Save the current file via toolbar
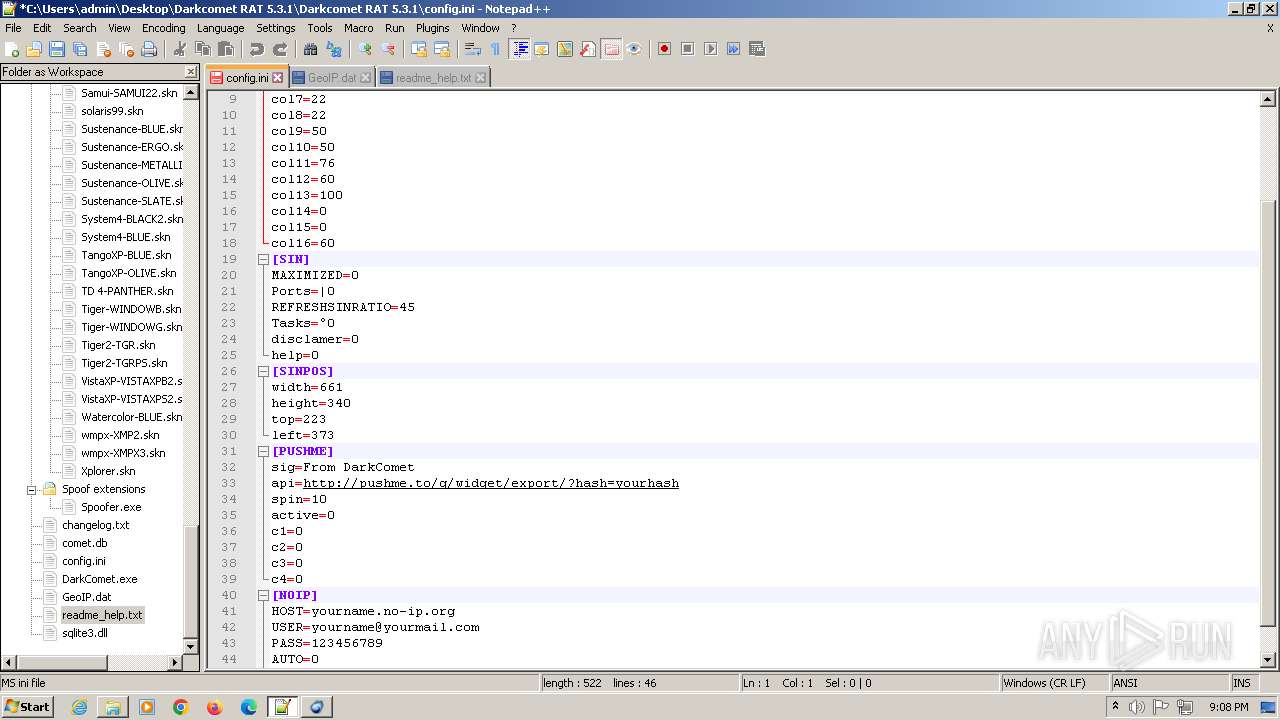The image size is (1280, 720). [x=57, y=49]
